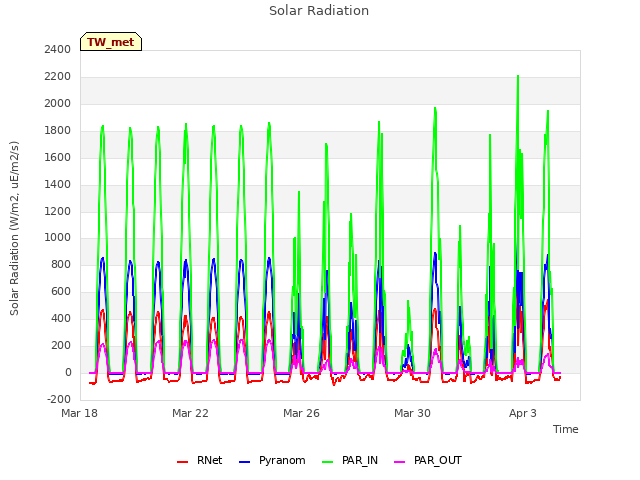Select the RNet legend label

pos(209,460)
